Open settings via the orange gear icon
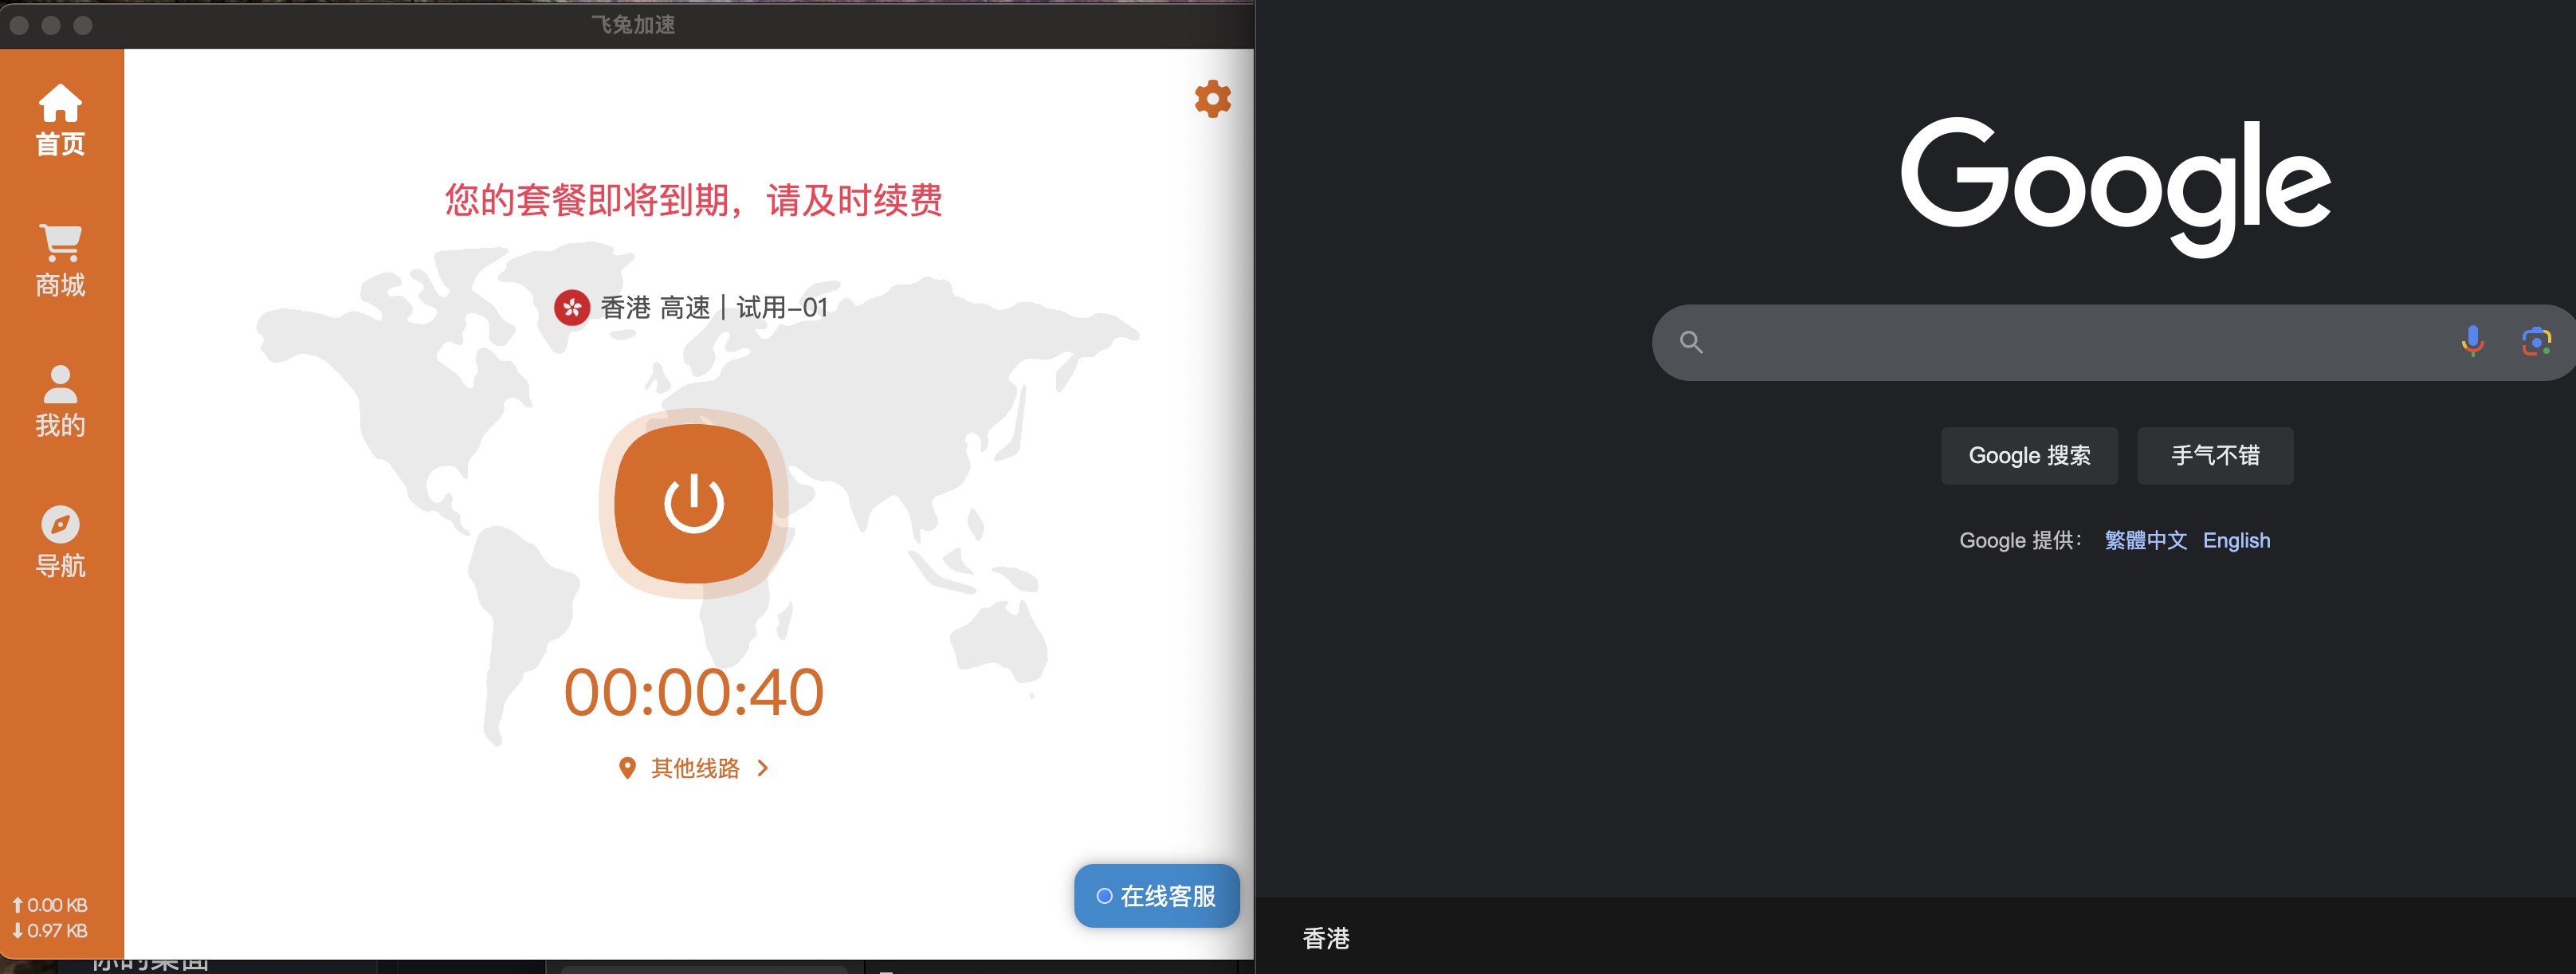2576x974 pixels. click(x=1212, y=99)
